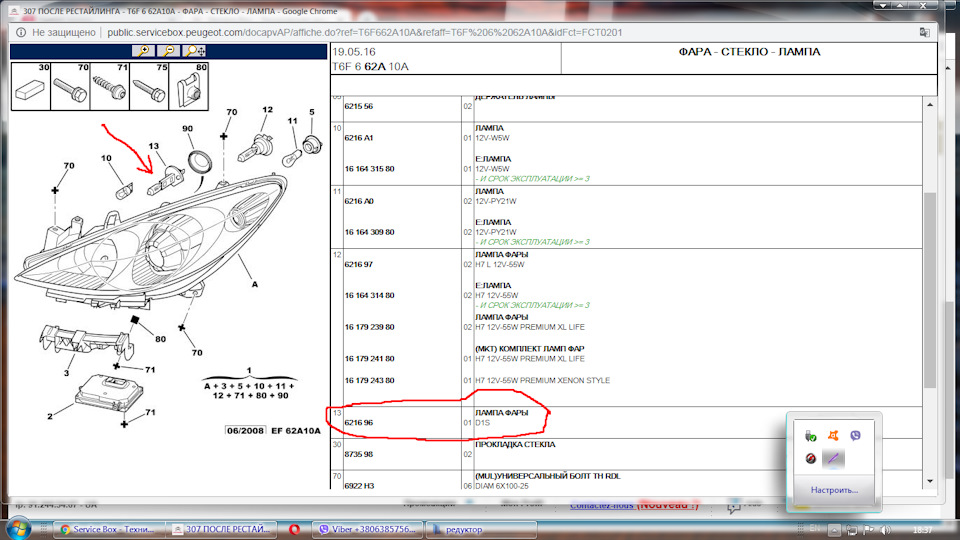Click the Настроить... link in tray popup
The height and width of the screenshot is (540, 960).
pyautogui.click(x=834, y=490)
